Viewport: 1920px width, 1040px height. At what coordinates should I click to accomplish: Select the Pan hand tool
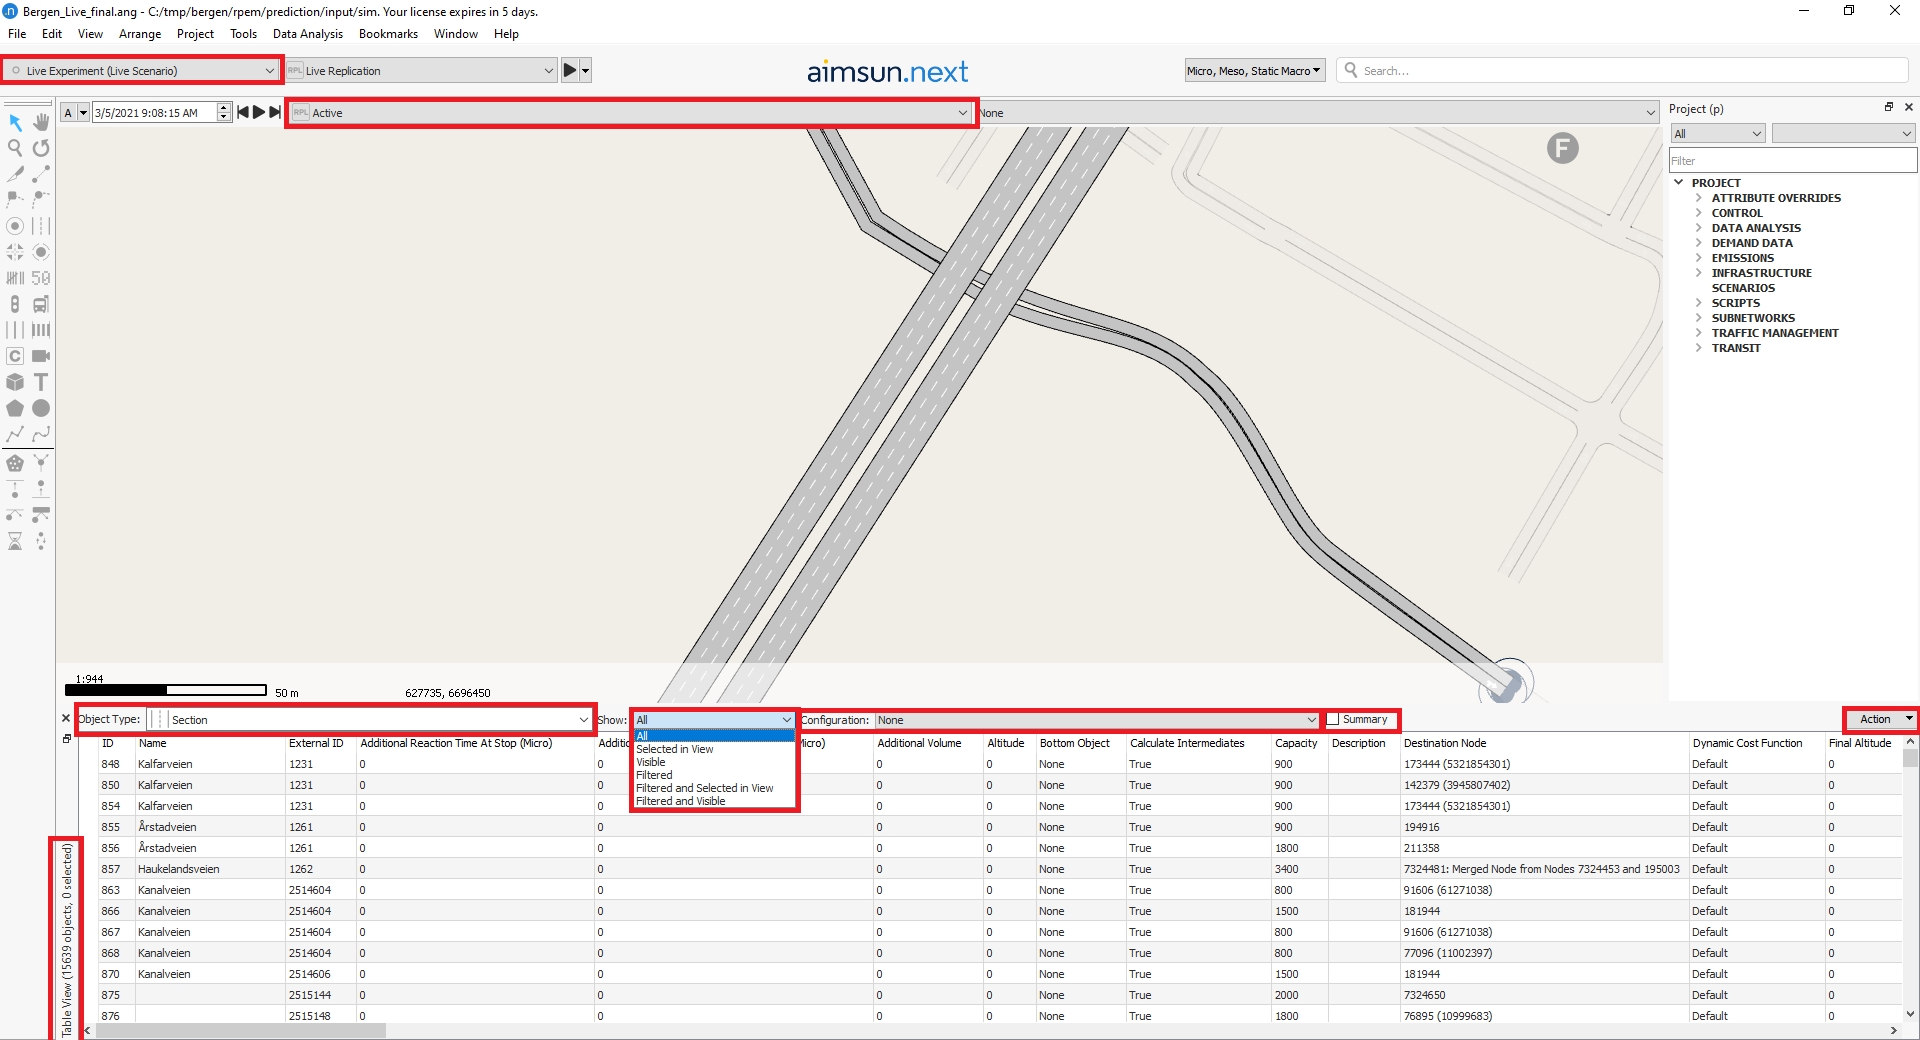pyautogui.click(x=41, y=122)
